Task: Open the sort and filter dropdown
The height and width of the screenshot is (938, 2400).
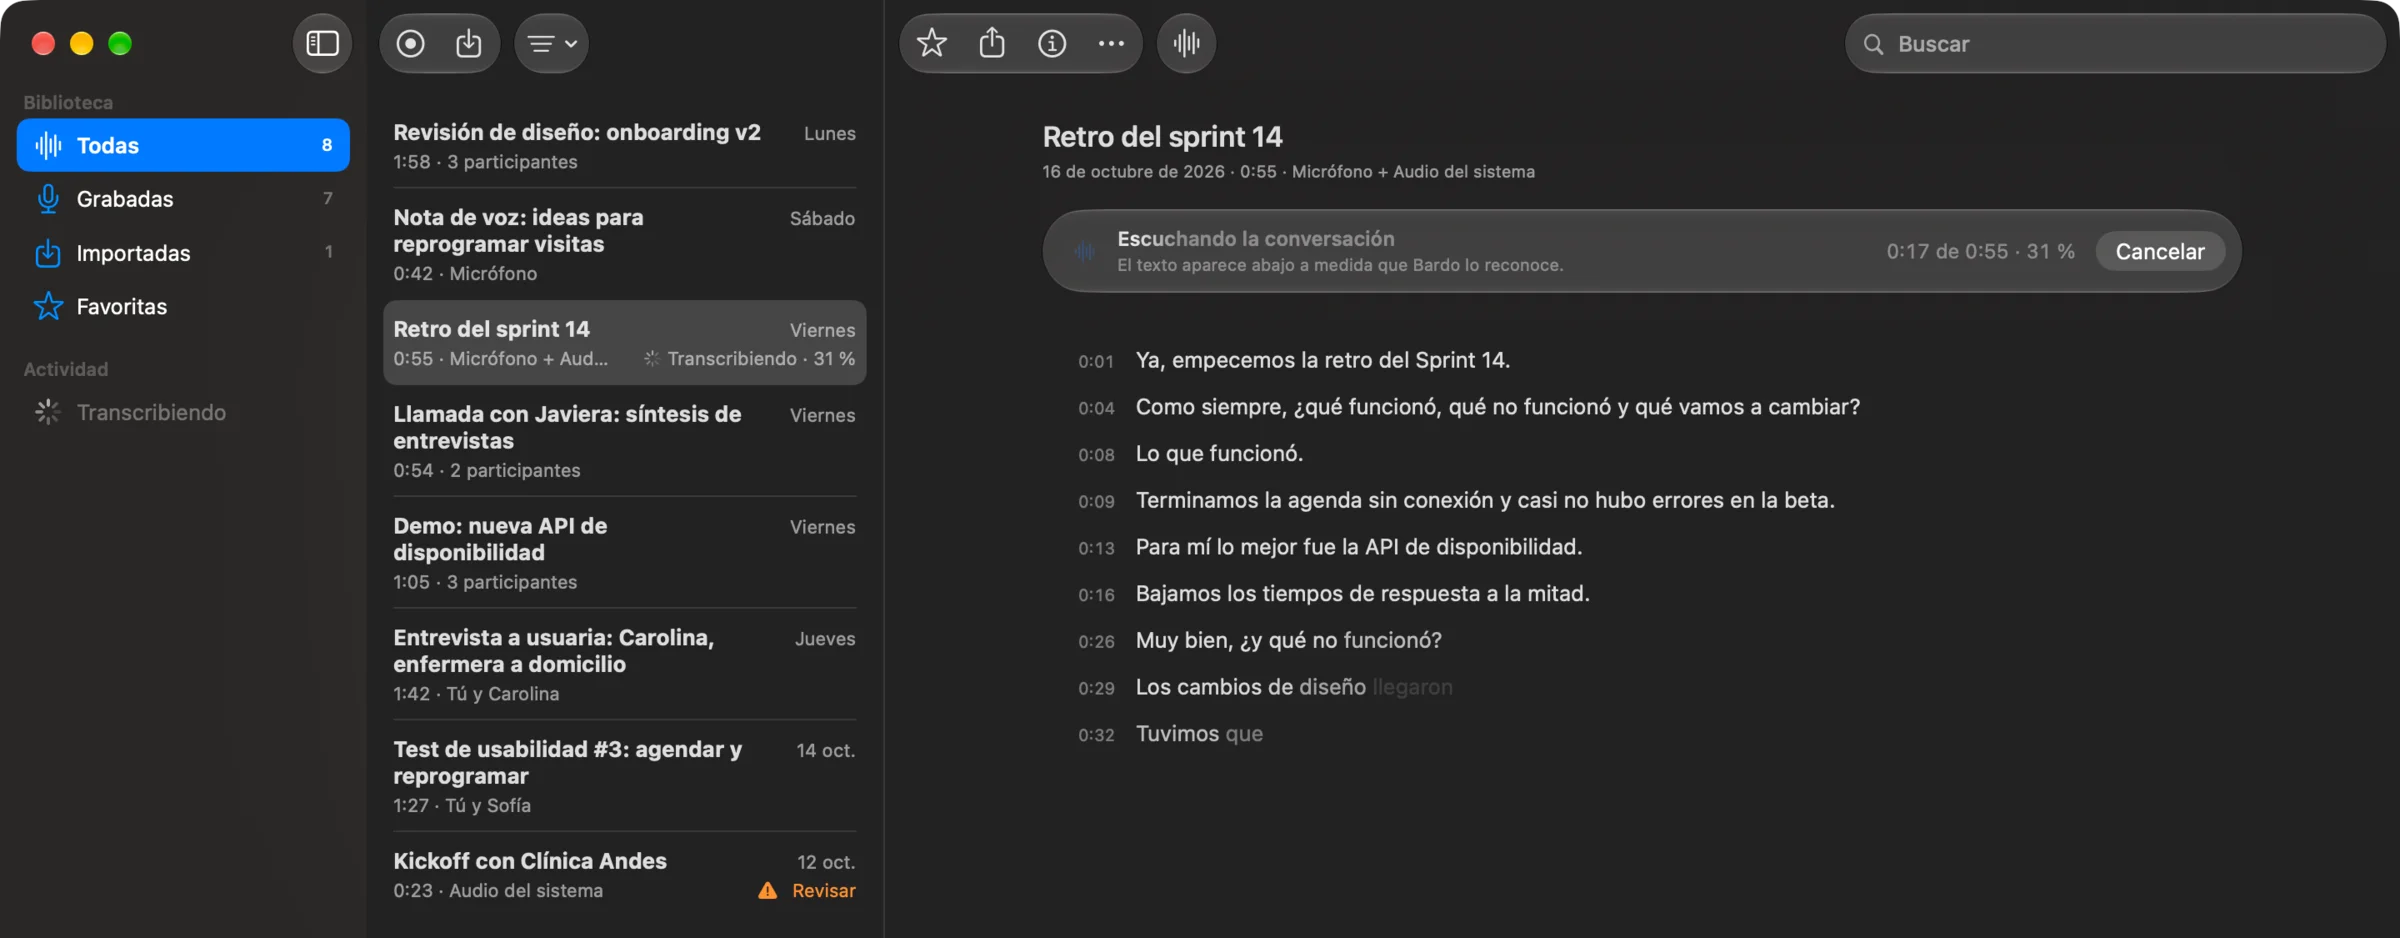Action: [x=552, y=43]
